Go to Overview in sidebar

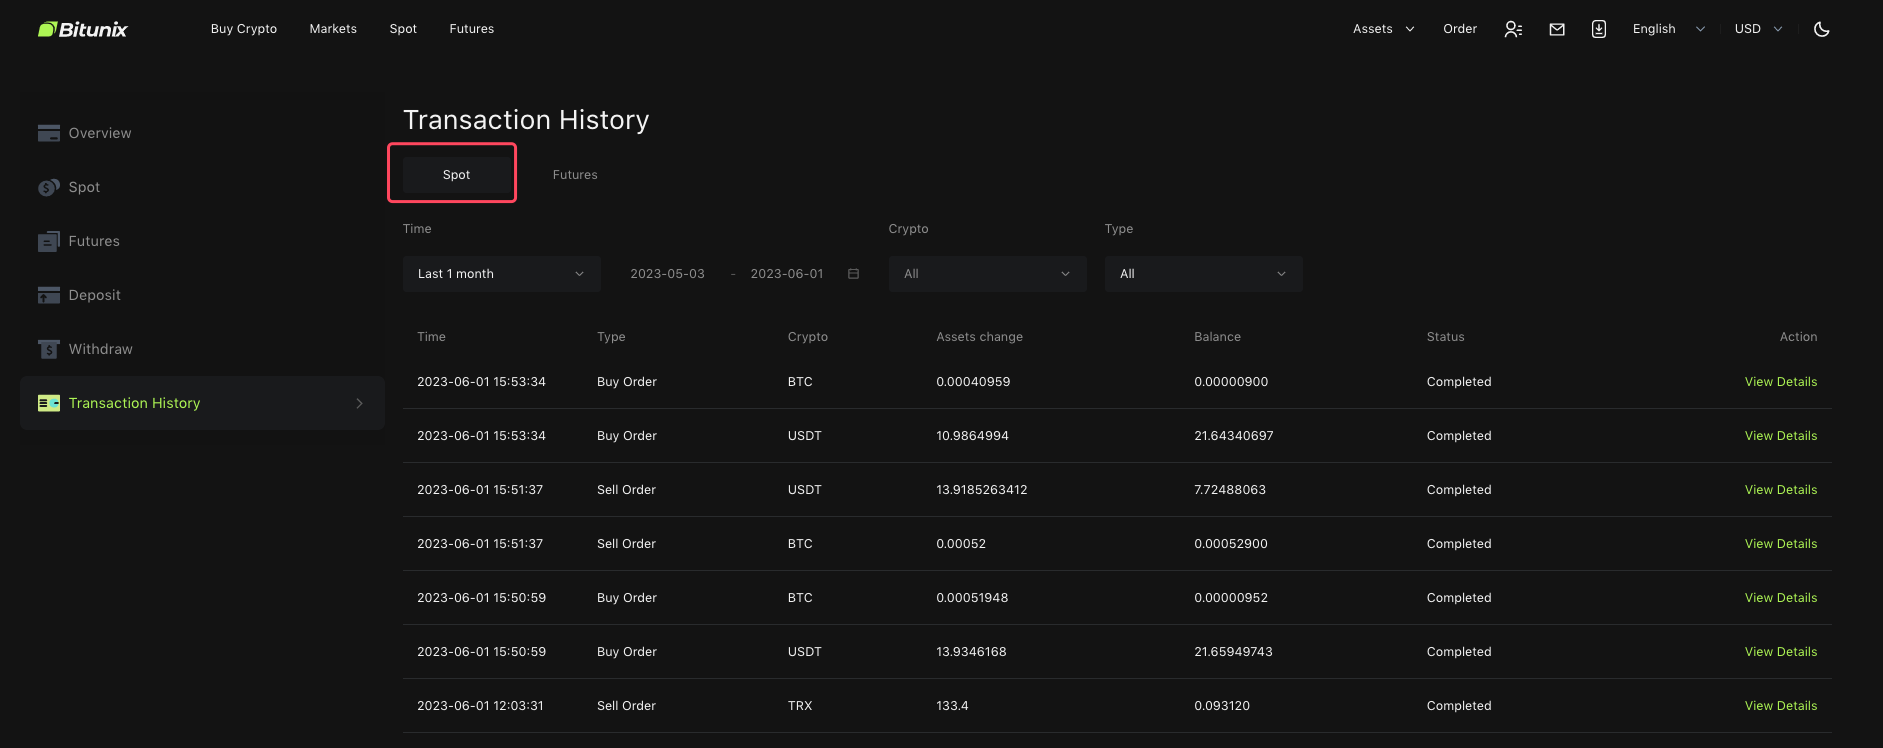pyautogui.click(x=100, y=133)
